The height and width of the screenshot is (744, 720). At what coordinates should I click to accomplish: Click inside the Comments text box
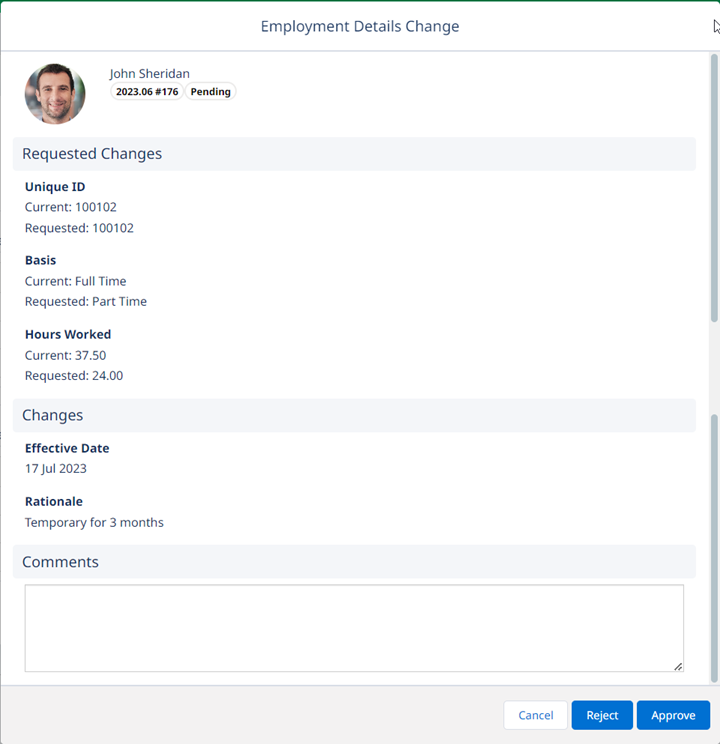point(354,628)
